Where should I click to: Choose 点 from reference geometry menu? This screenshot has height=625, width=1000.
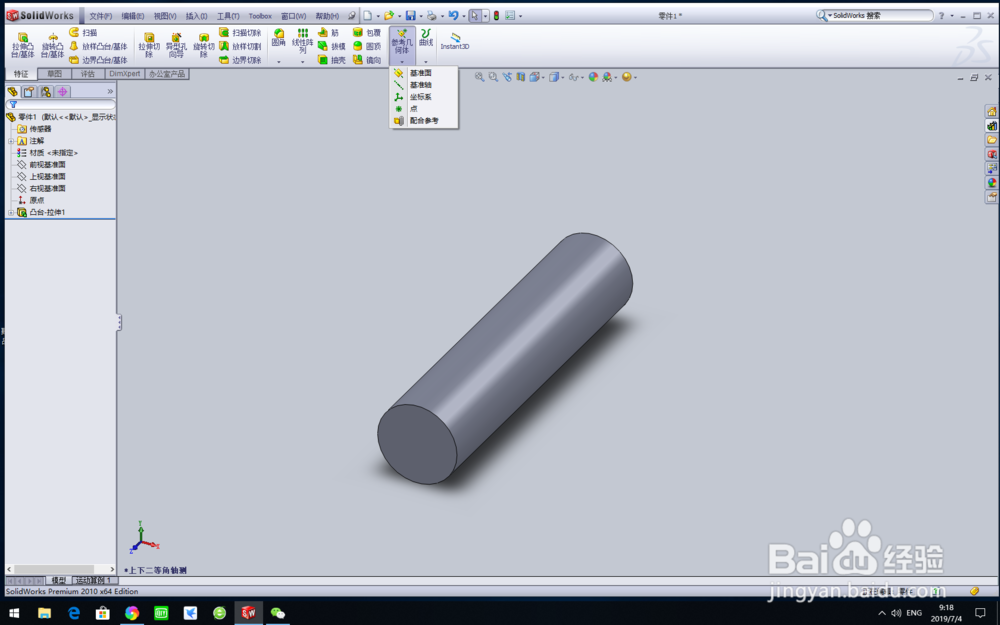[x=423, y=108]
